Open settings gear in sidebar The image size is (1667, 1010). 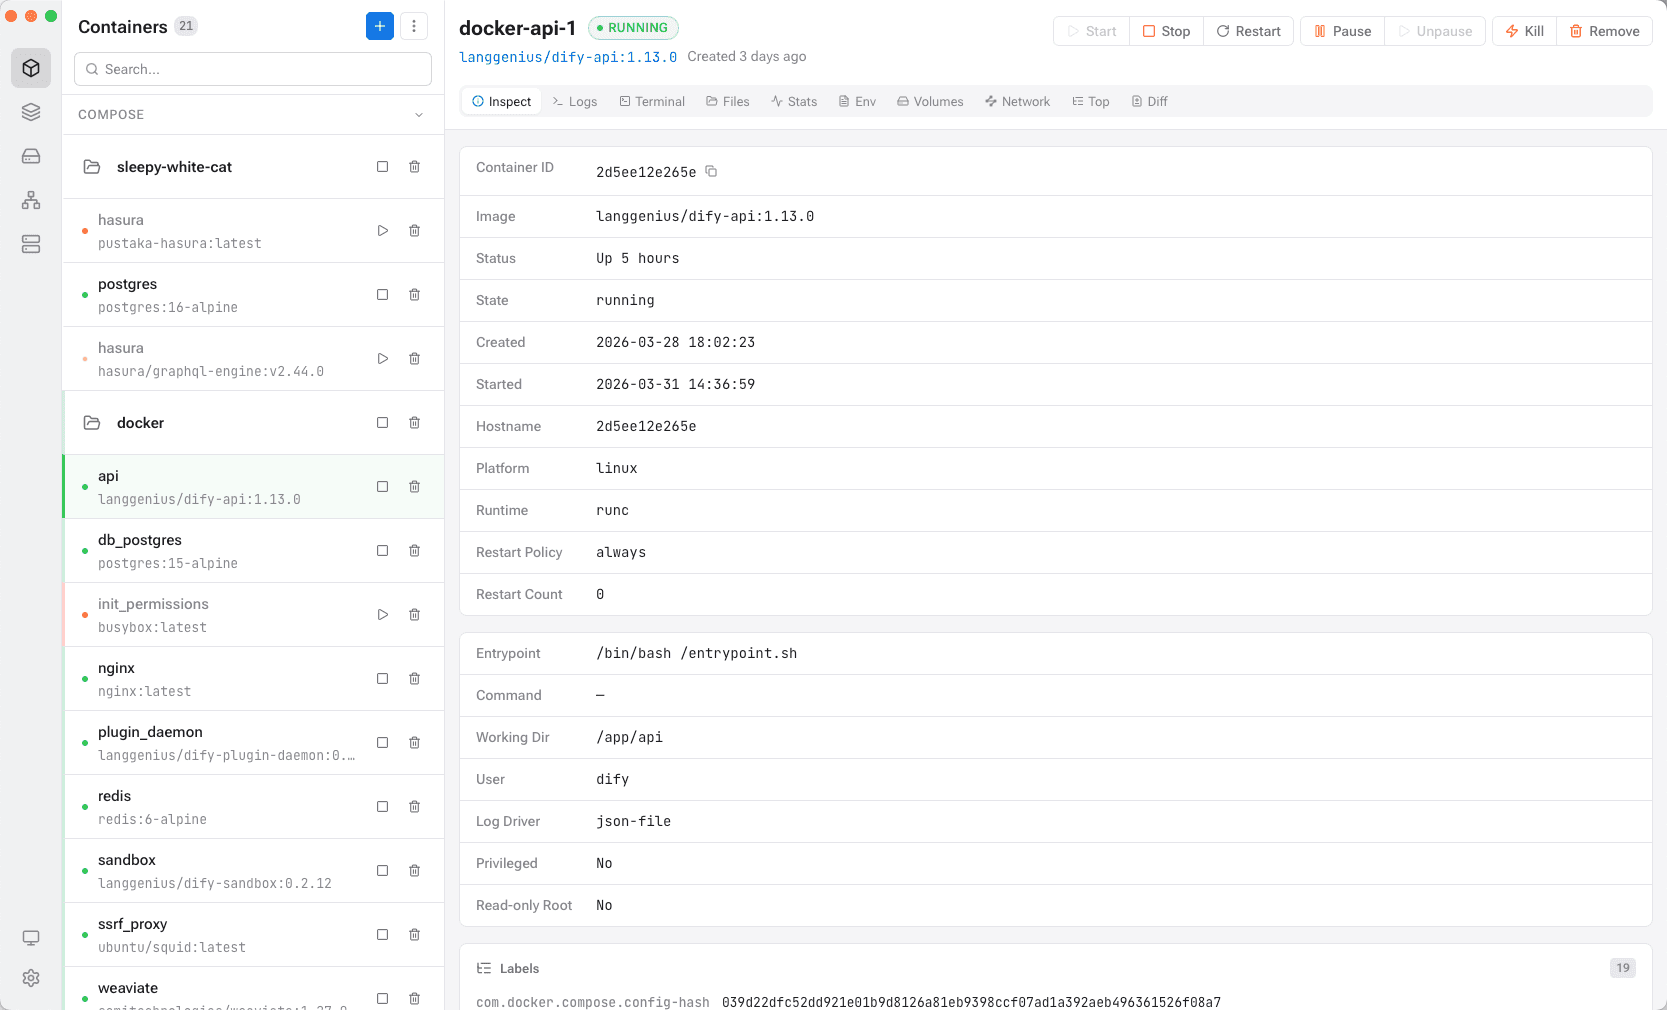tap(31, 978)
